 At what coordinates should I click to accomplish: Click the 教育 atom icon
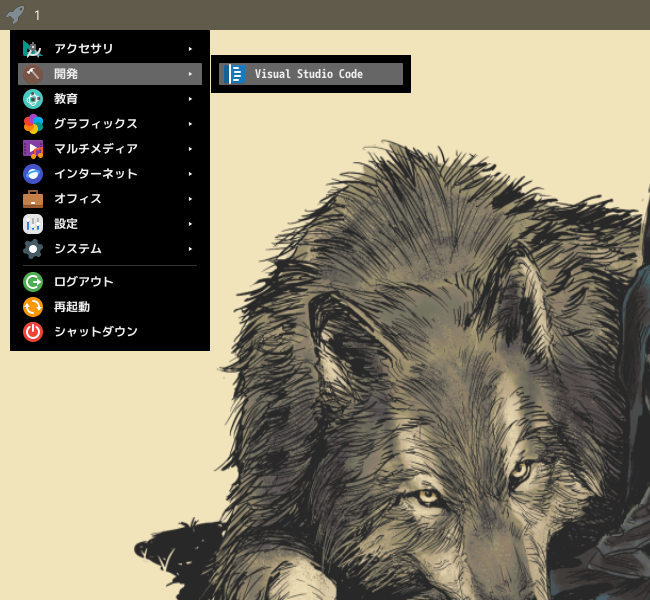[33, 99]
